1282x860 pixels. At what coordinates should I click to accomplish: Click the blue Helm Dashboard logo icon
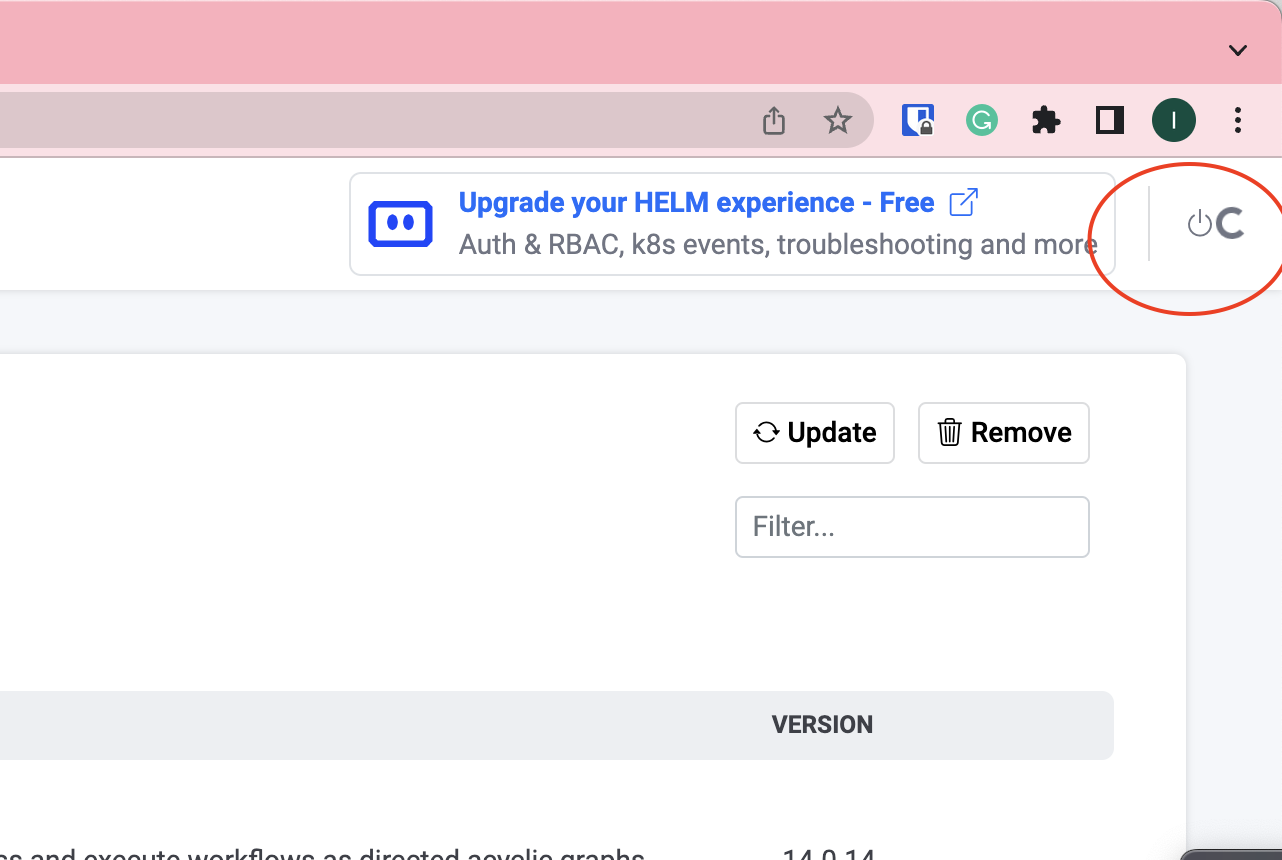pyautogui.click(x=400, y=223)
